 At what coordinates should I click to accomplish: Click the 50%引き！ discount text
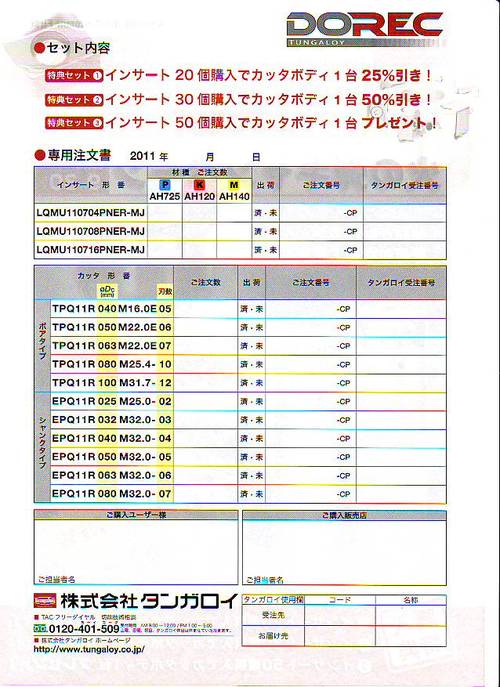397,99
